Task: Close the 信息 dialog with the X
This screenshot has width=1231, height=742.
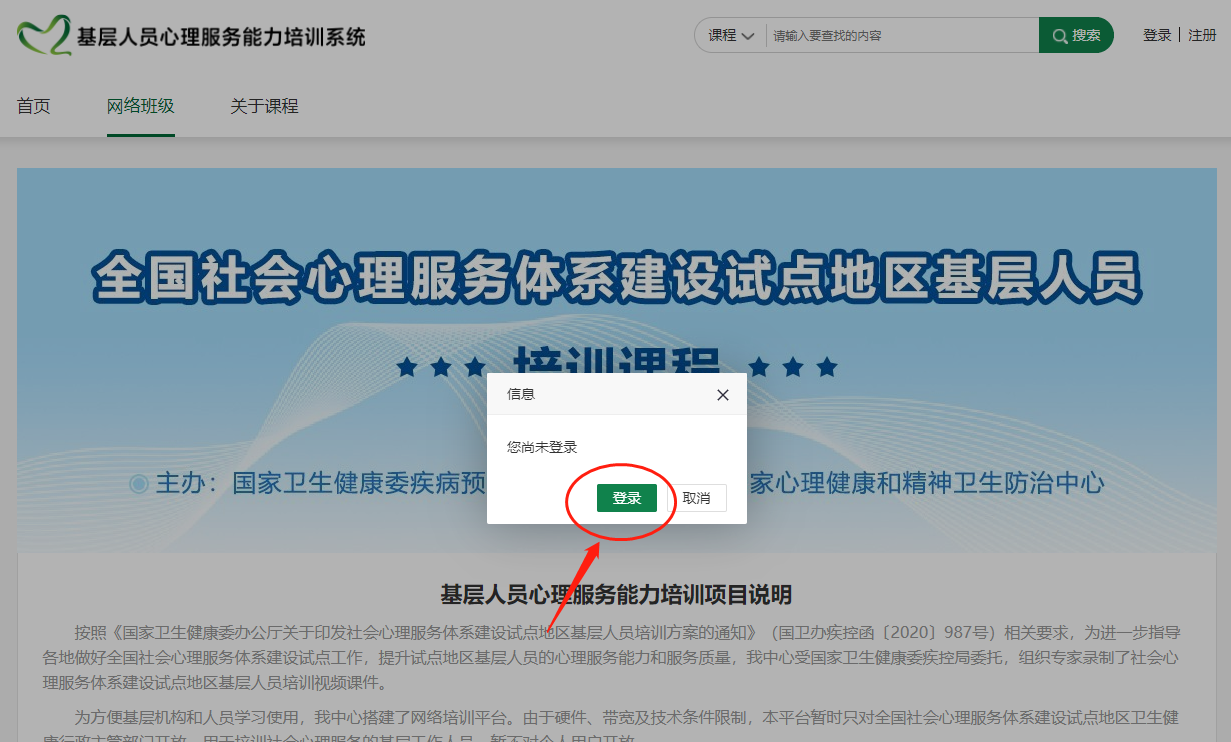Action: (x=723, y=395)
